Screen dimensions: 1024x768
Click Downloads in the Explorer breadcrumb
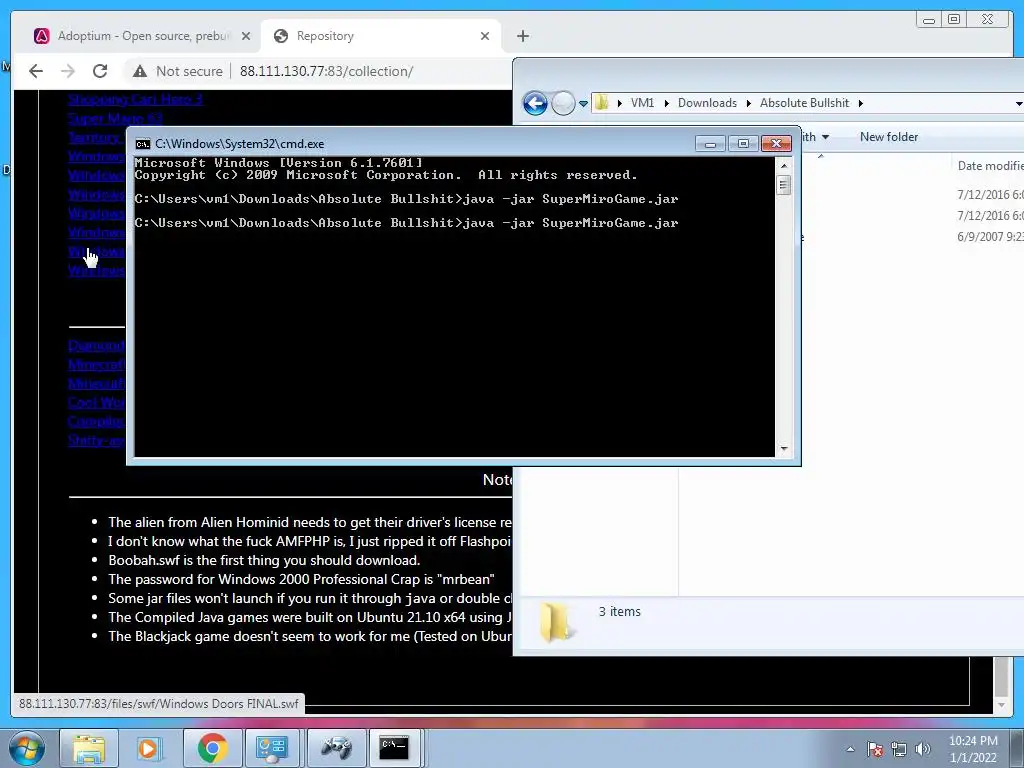coord(707,103)
